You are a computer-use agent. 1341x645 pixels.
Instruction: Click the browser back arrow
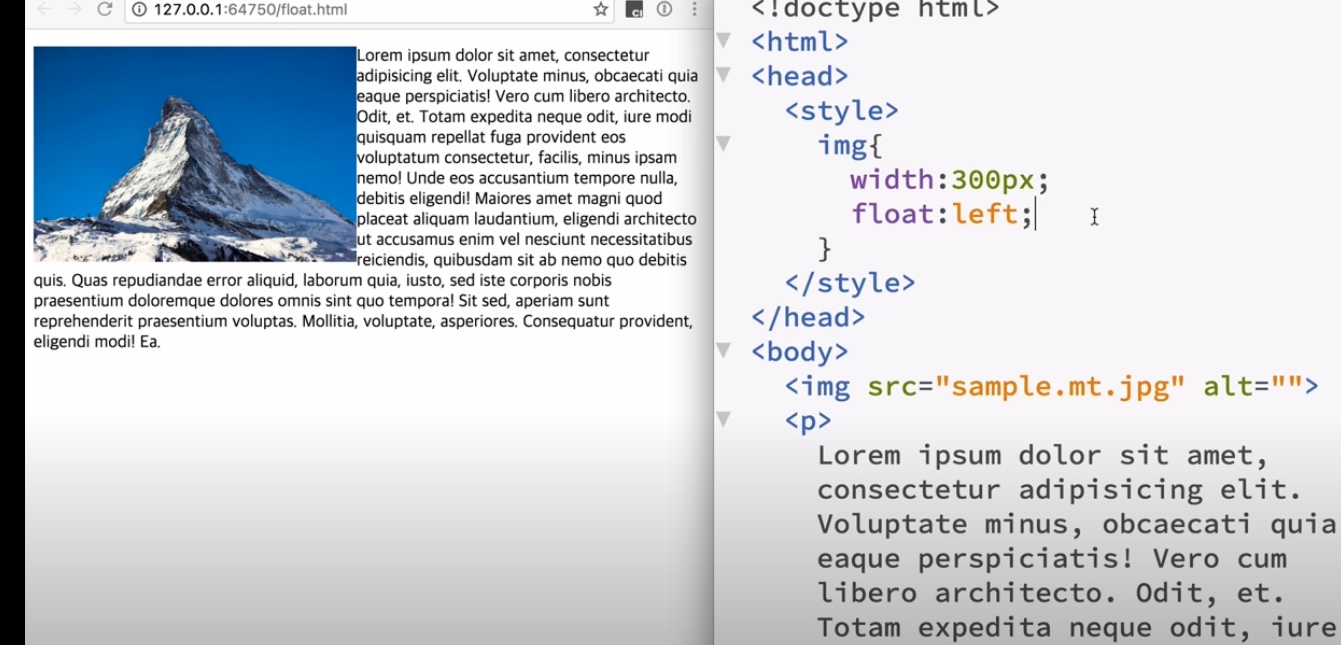[x=43, y=10]
